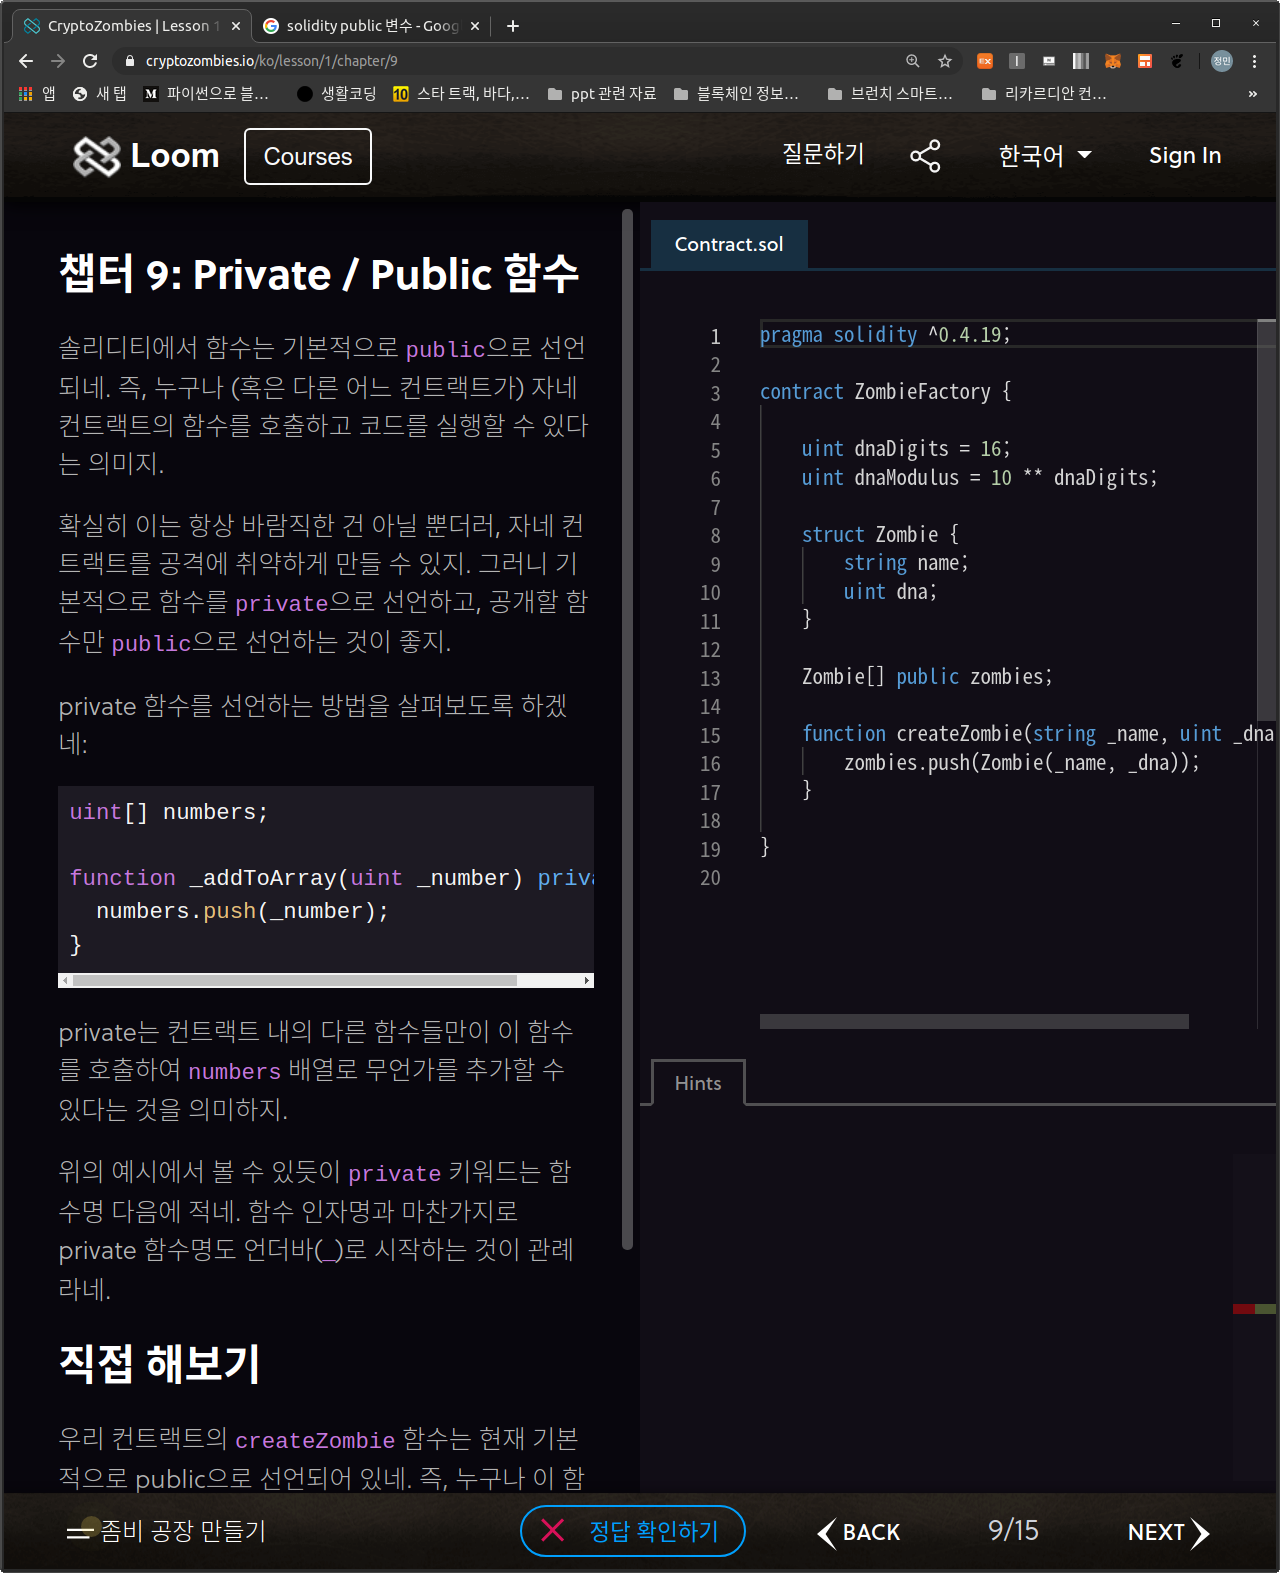Click the orange layout extension icon
Viewport: 1280px width, 1573px height.
point(1145,61)
